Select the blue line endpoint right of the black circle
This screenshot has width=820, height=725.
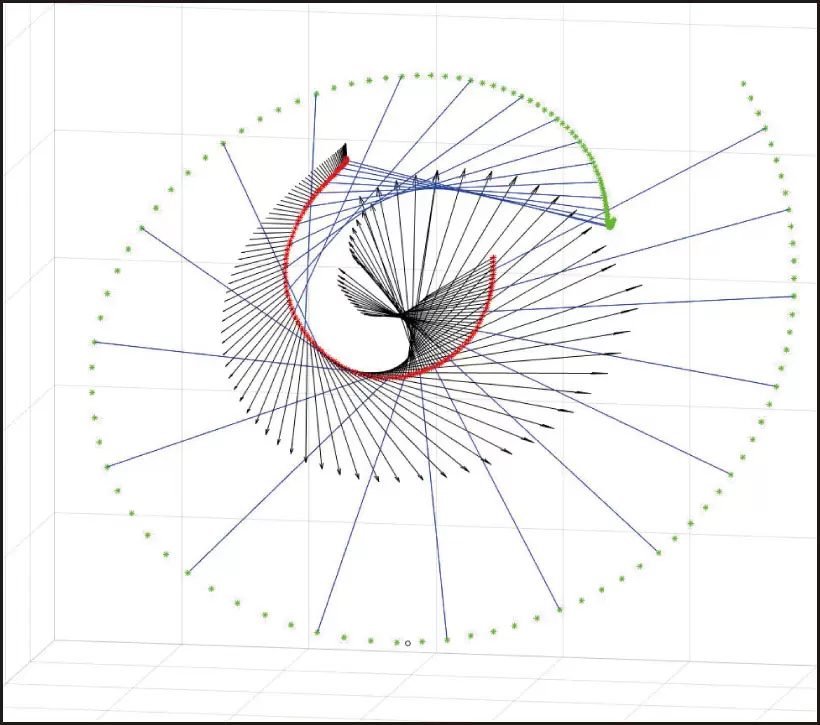pyautogui.click(x=446, y=639)
